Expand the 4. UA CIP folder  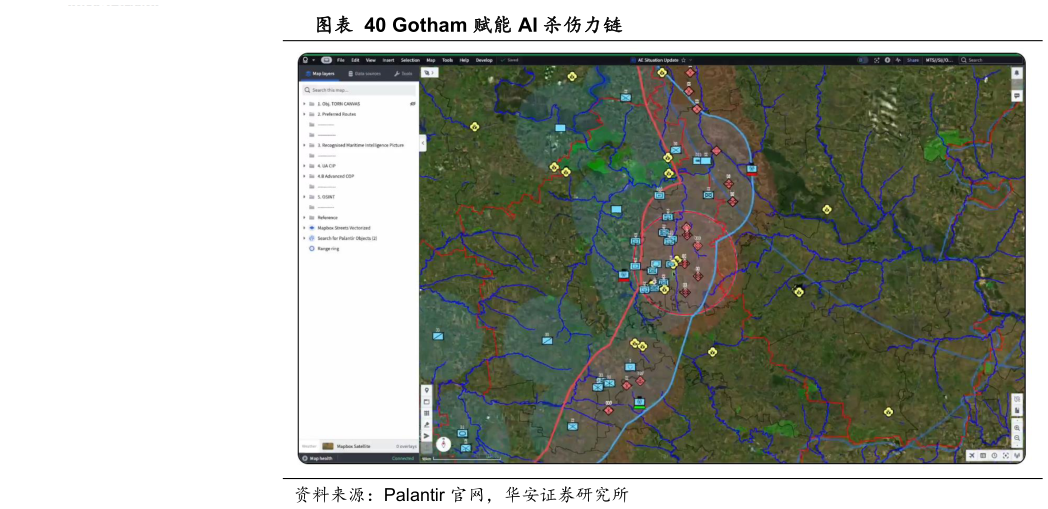304,166
